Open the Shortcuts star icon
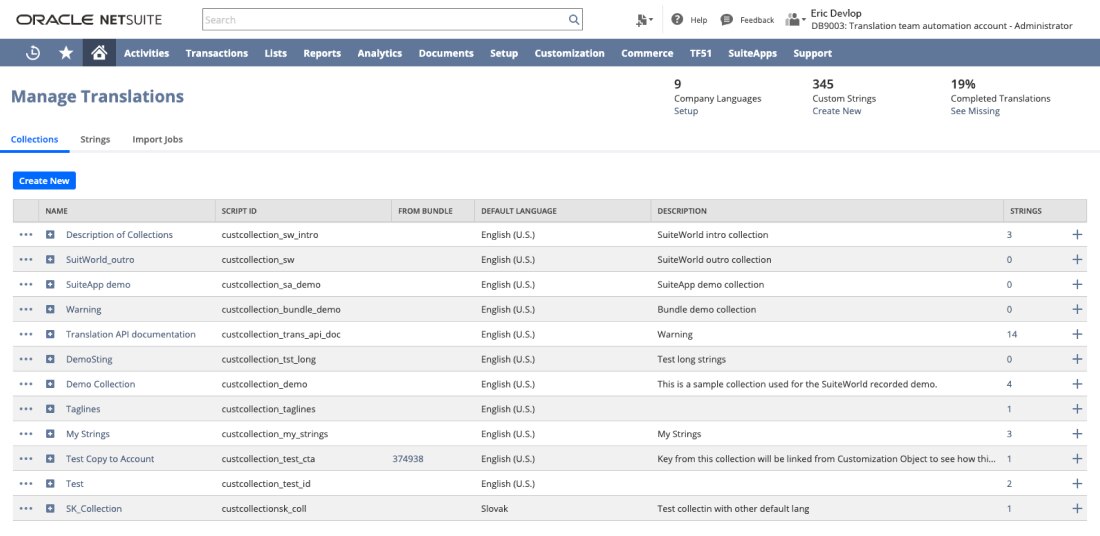This screenshot has width=1100, height=536. click(66, 53)
